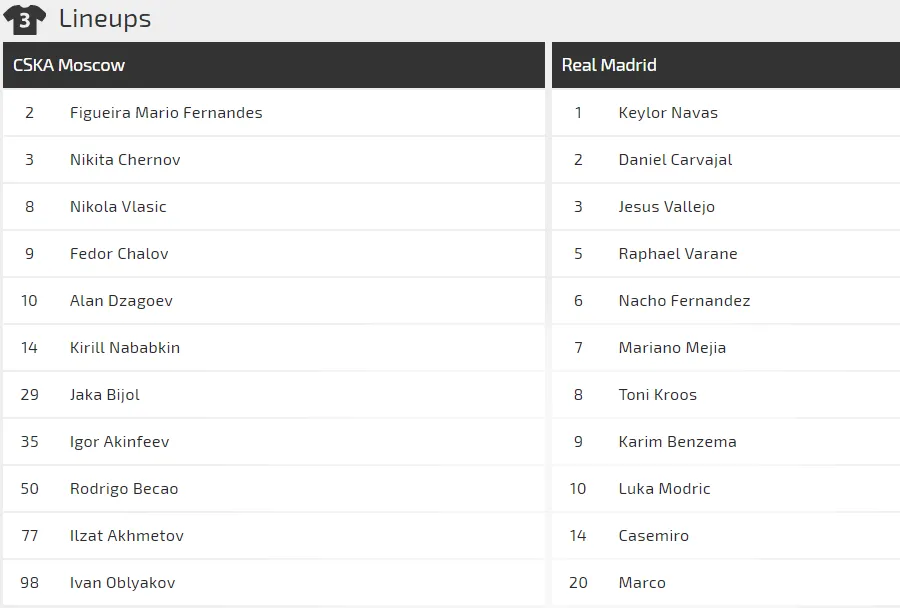Select the Real Madrid team header
Screen dimensions: 900x608
(x=609, y=65)
